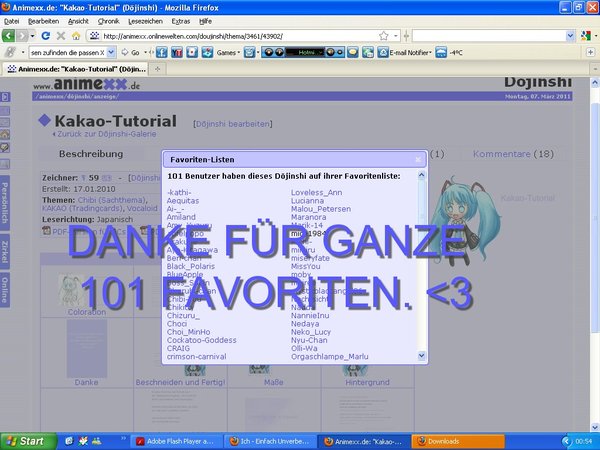
Task: Open the YouTube toolbar icon
Action: tap(176, 52)
